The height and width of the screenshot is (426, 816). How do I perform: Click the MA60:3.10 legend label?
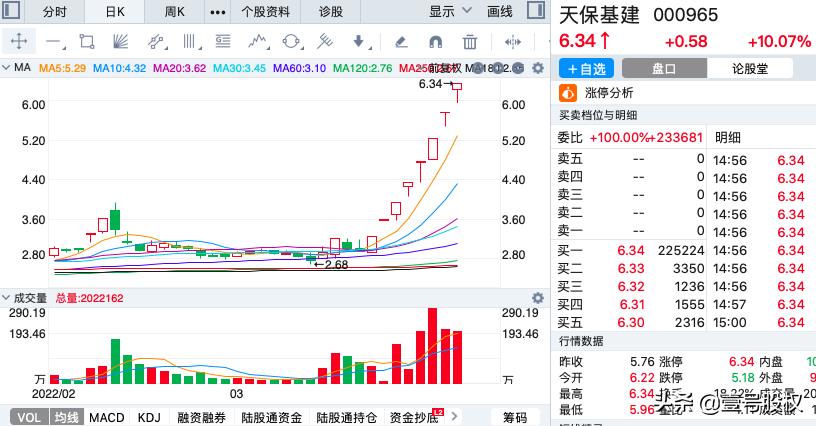click(299, 68)
